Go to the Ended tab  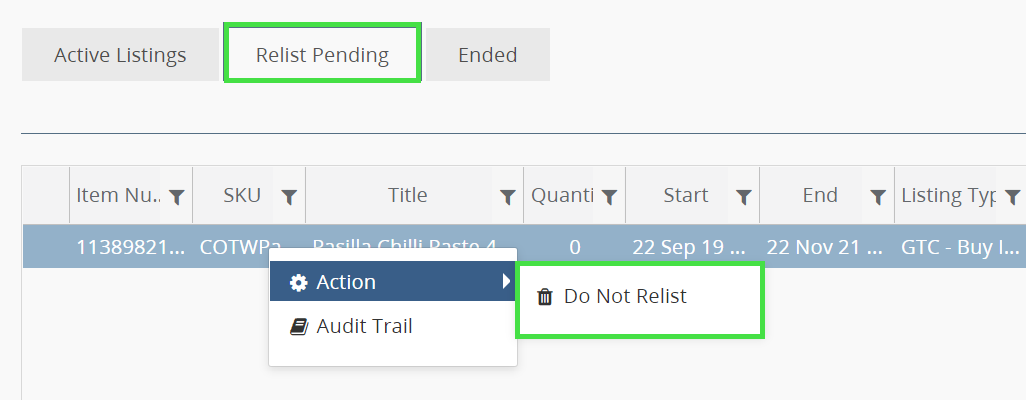click(487, 55)
